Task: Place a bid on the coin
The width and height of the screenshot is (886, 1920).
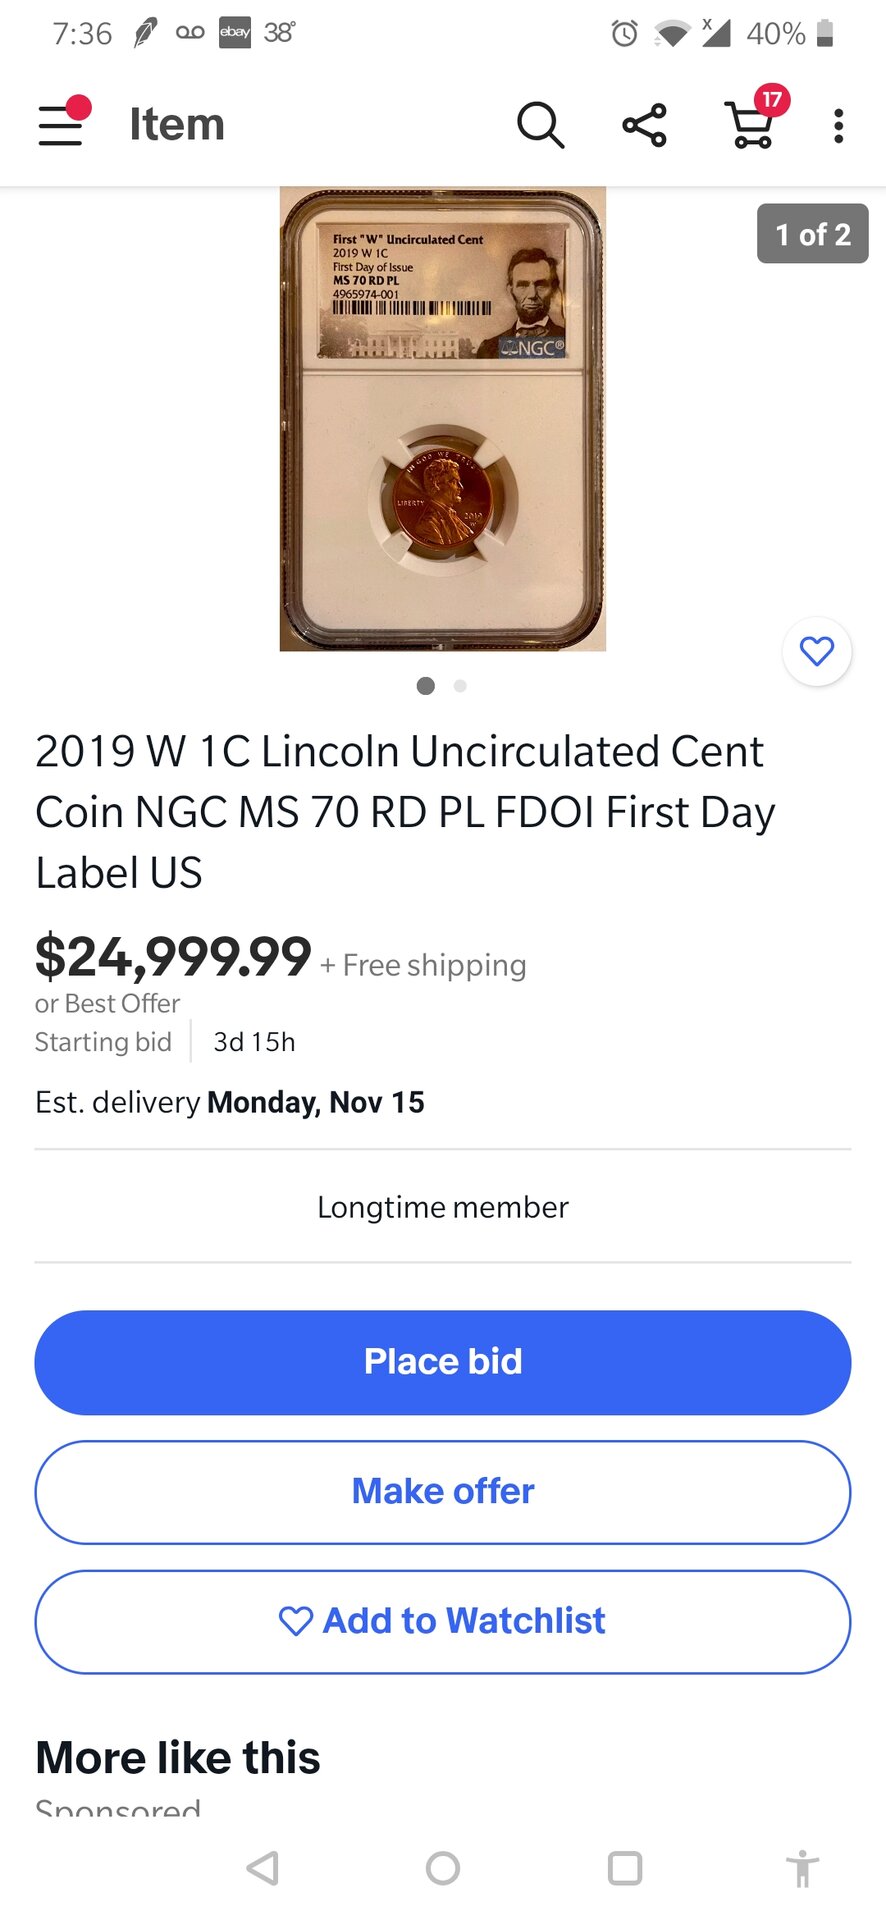Action: [x=443, y=1362]
